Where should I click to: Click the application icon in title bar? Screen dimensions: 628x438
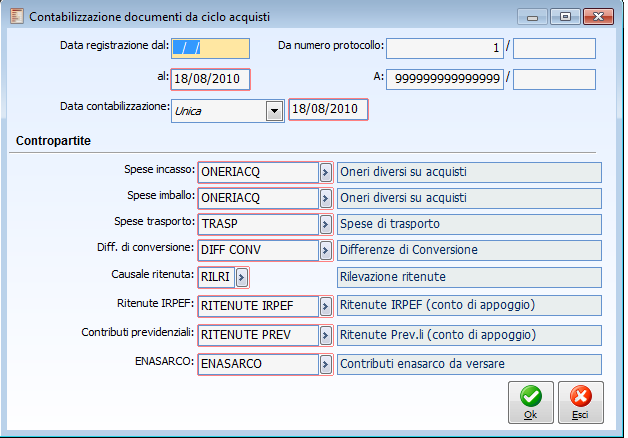pyautogui.click(x=17, y=16)
